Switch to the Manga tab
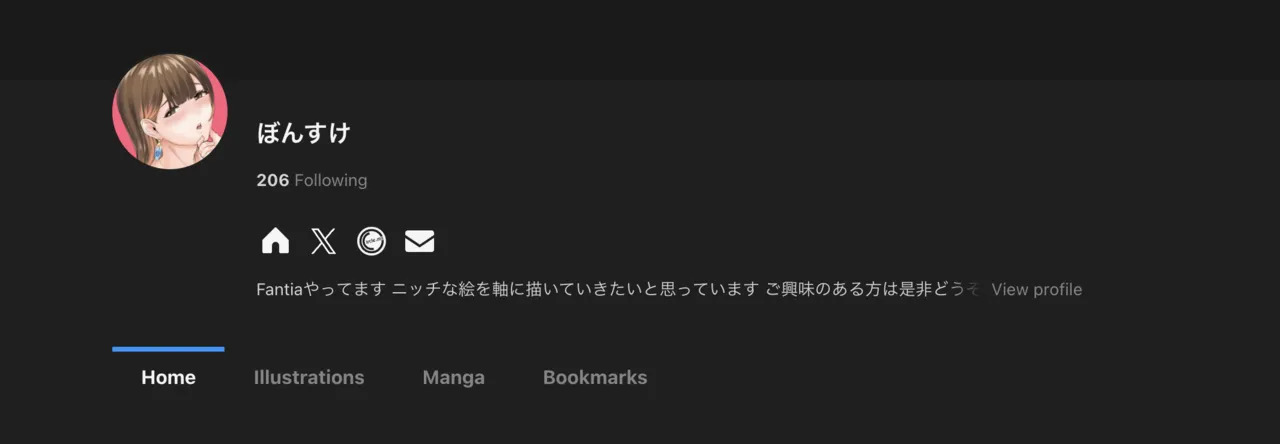The height and width of the screenshot is (444, 1280). [x=454, y=377]
